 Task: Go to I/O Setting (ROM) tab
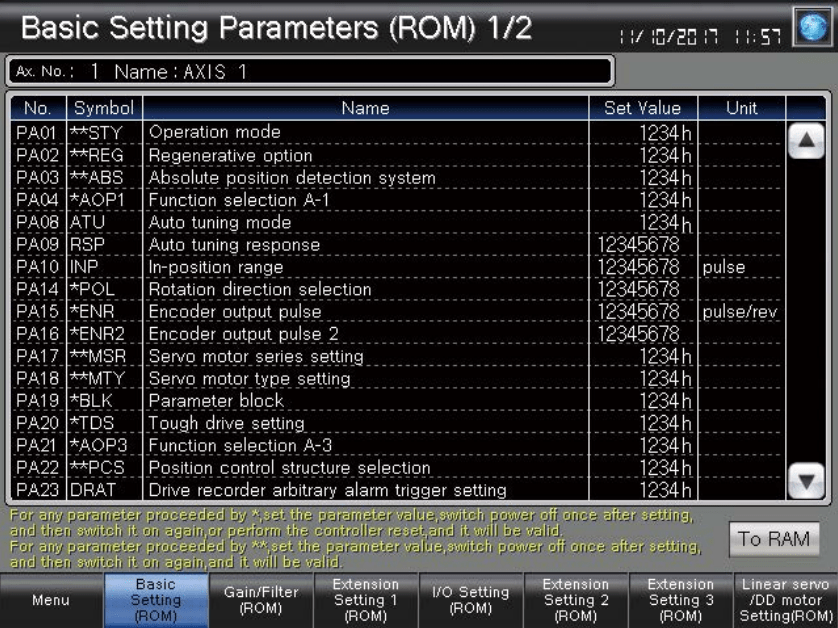(x=470, y=601)
